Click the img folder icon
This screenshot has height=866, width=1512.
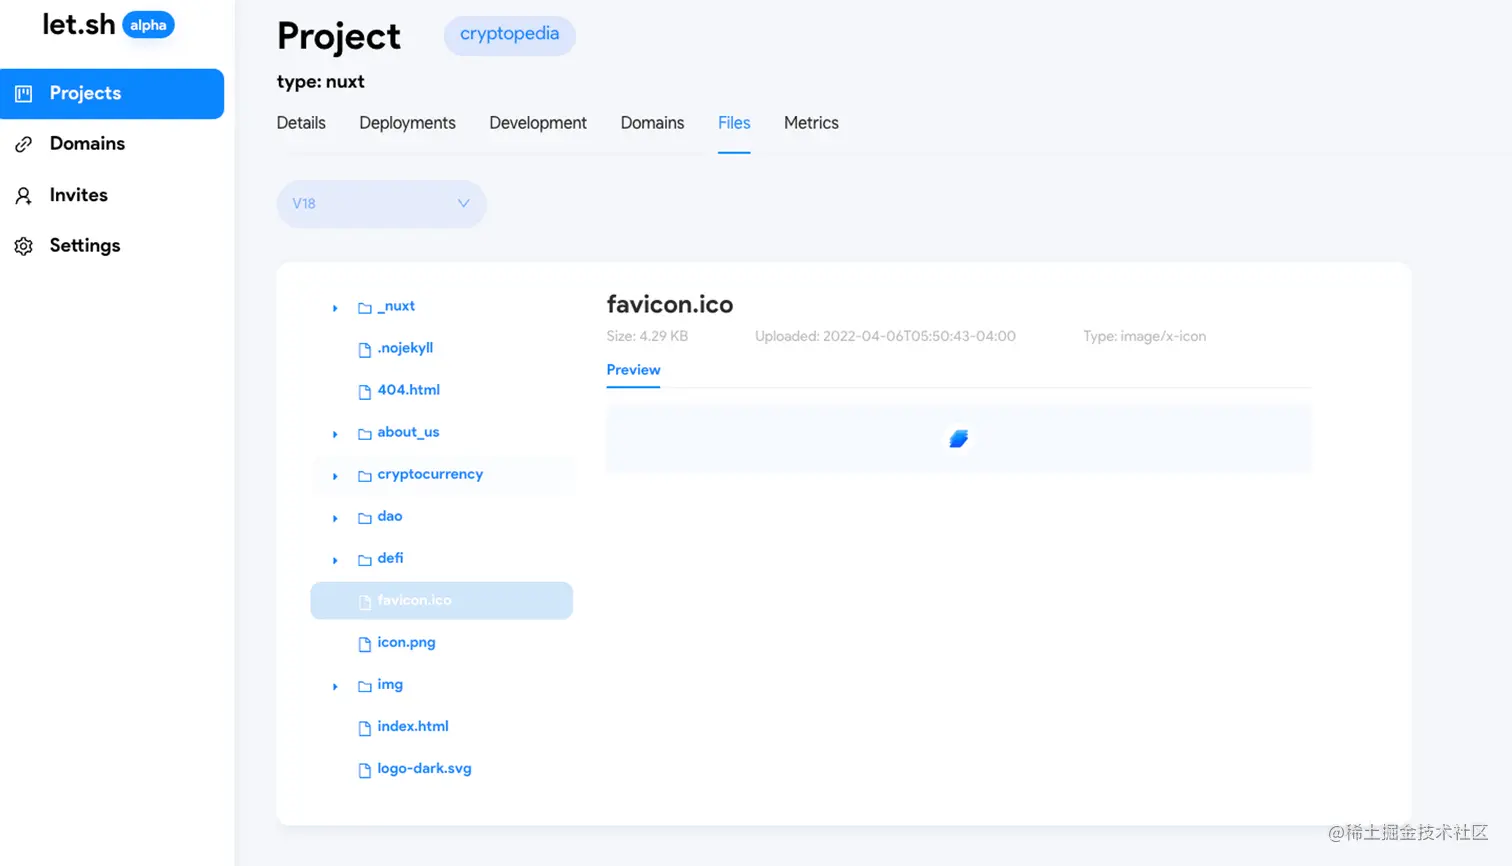click(365, 686)
